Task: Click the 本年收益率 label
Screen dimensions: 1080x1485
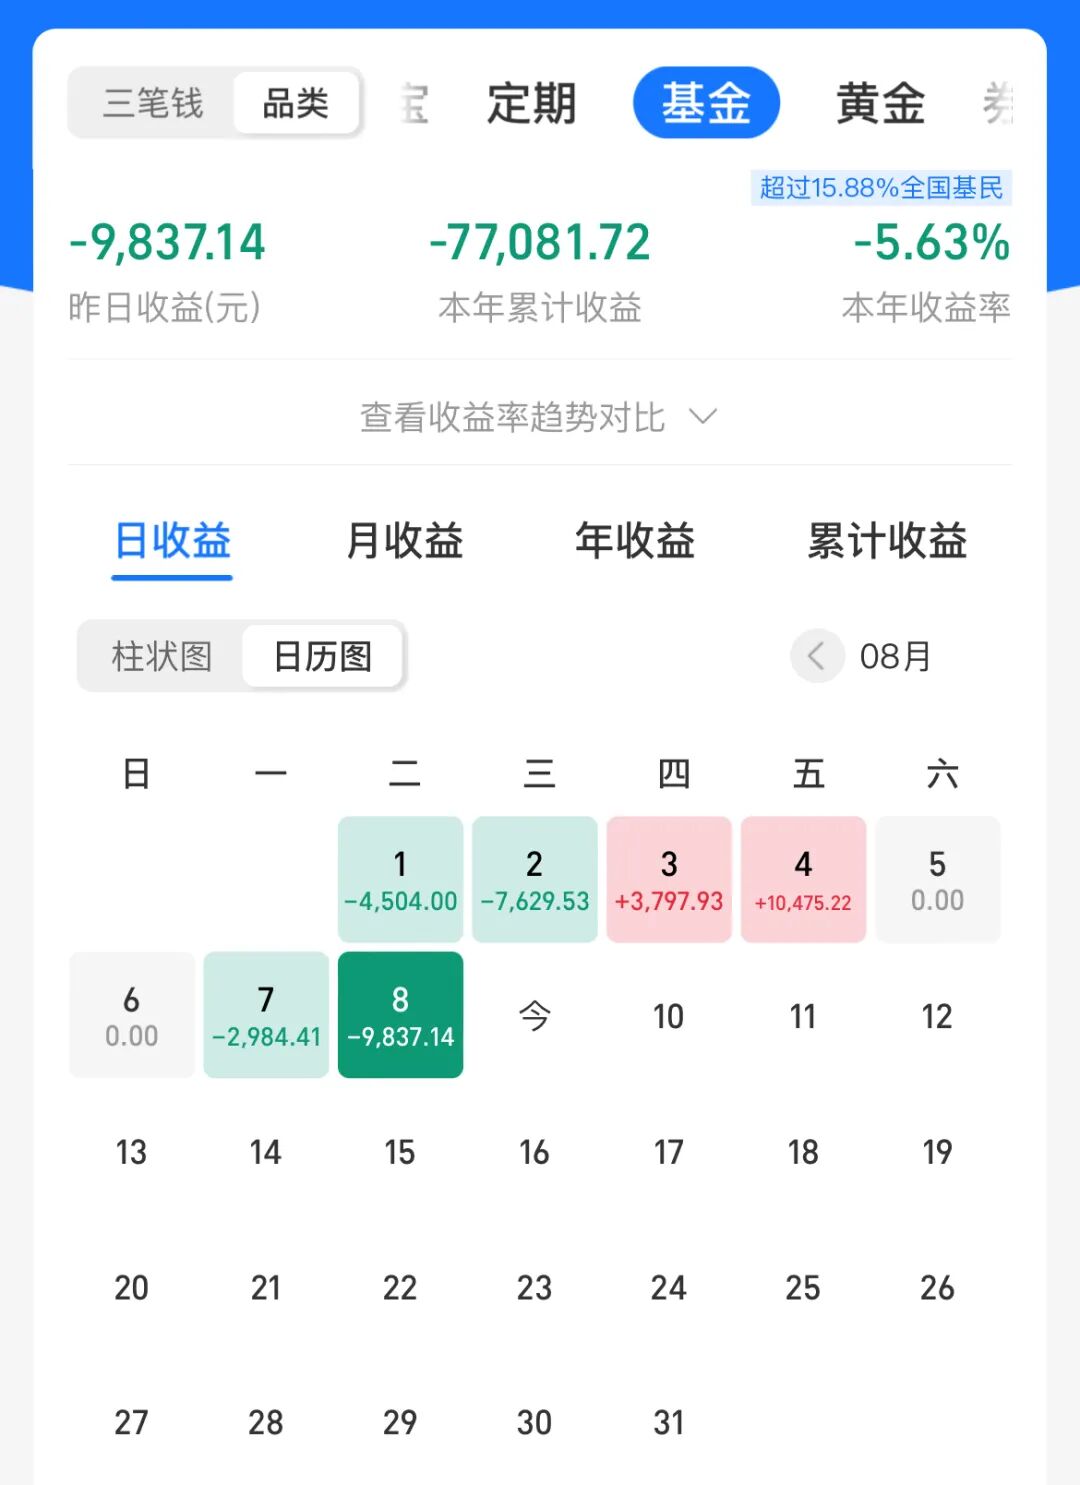Action: pyautogui.click(x=926, y=307)
